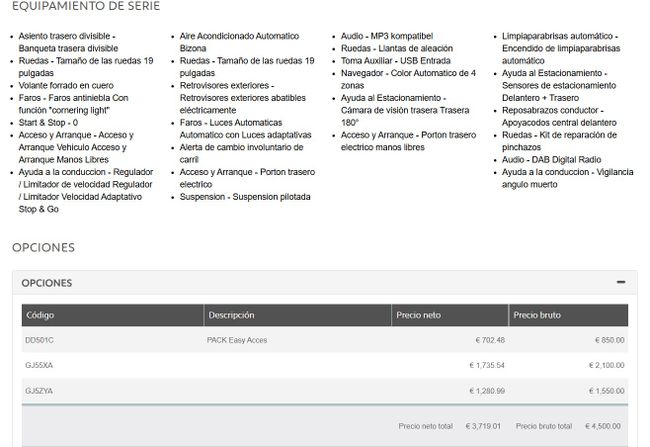
Task: Click net price € 1,735.54
Action: [487, 365]
